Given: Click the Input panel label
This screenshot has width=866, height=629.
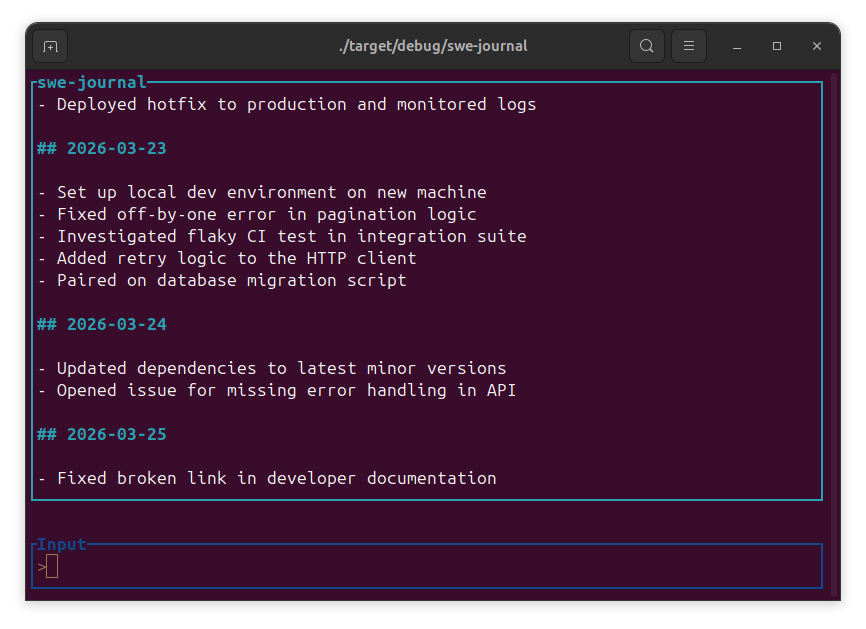Looking at the screenshot, I should point(62,544).
